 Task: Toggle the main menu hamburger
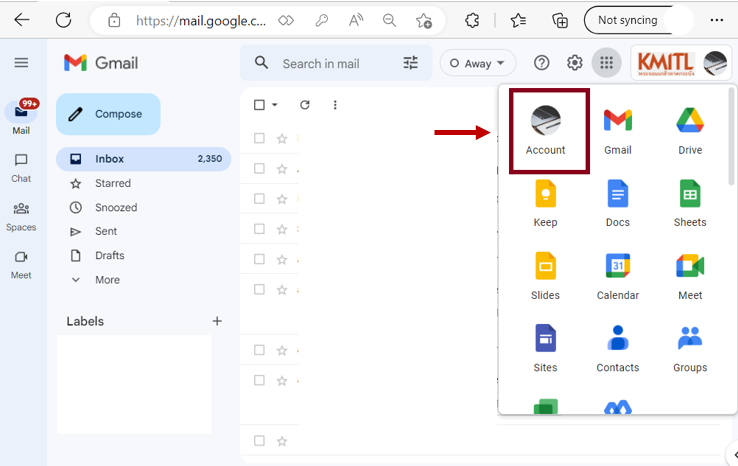(21, 63)
